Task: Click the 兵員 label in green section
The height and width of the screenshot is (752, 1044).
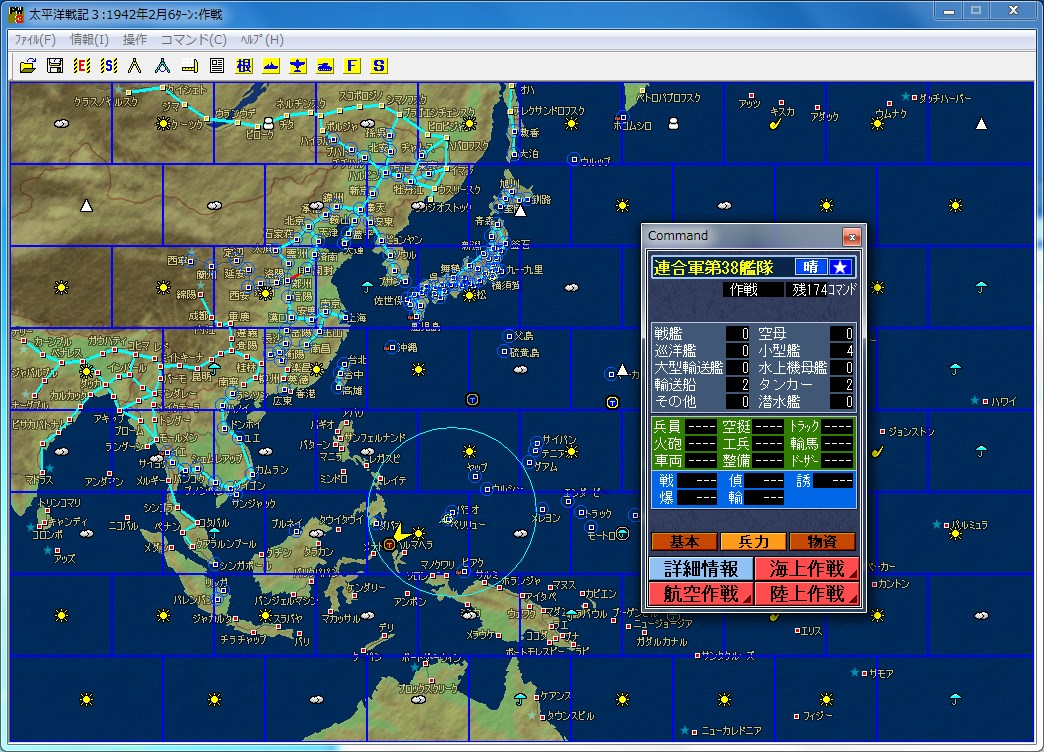Action: (x=667, y=426)
